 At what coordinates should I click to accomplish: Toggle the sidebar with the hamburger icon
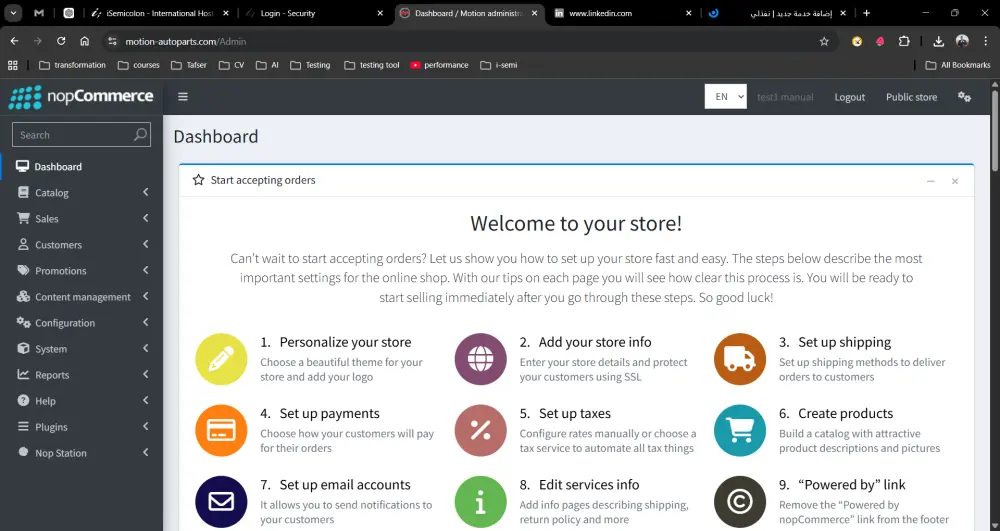[183, 97]
